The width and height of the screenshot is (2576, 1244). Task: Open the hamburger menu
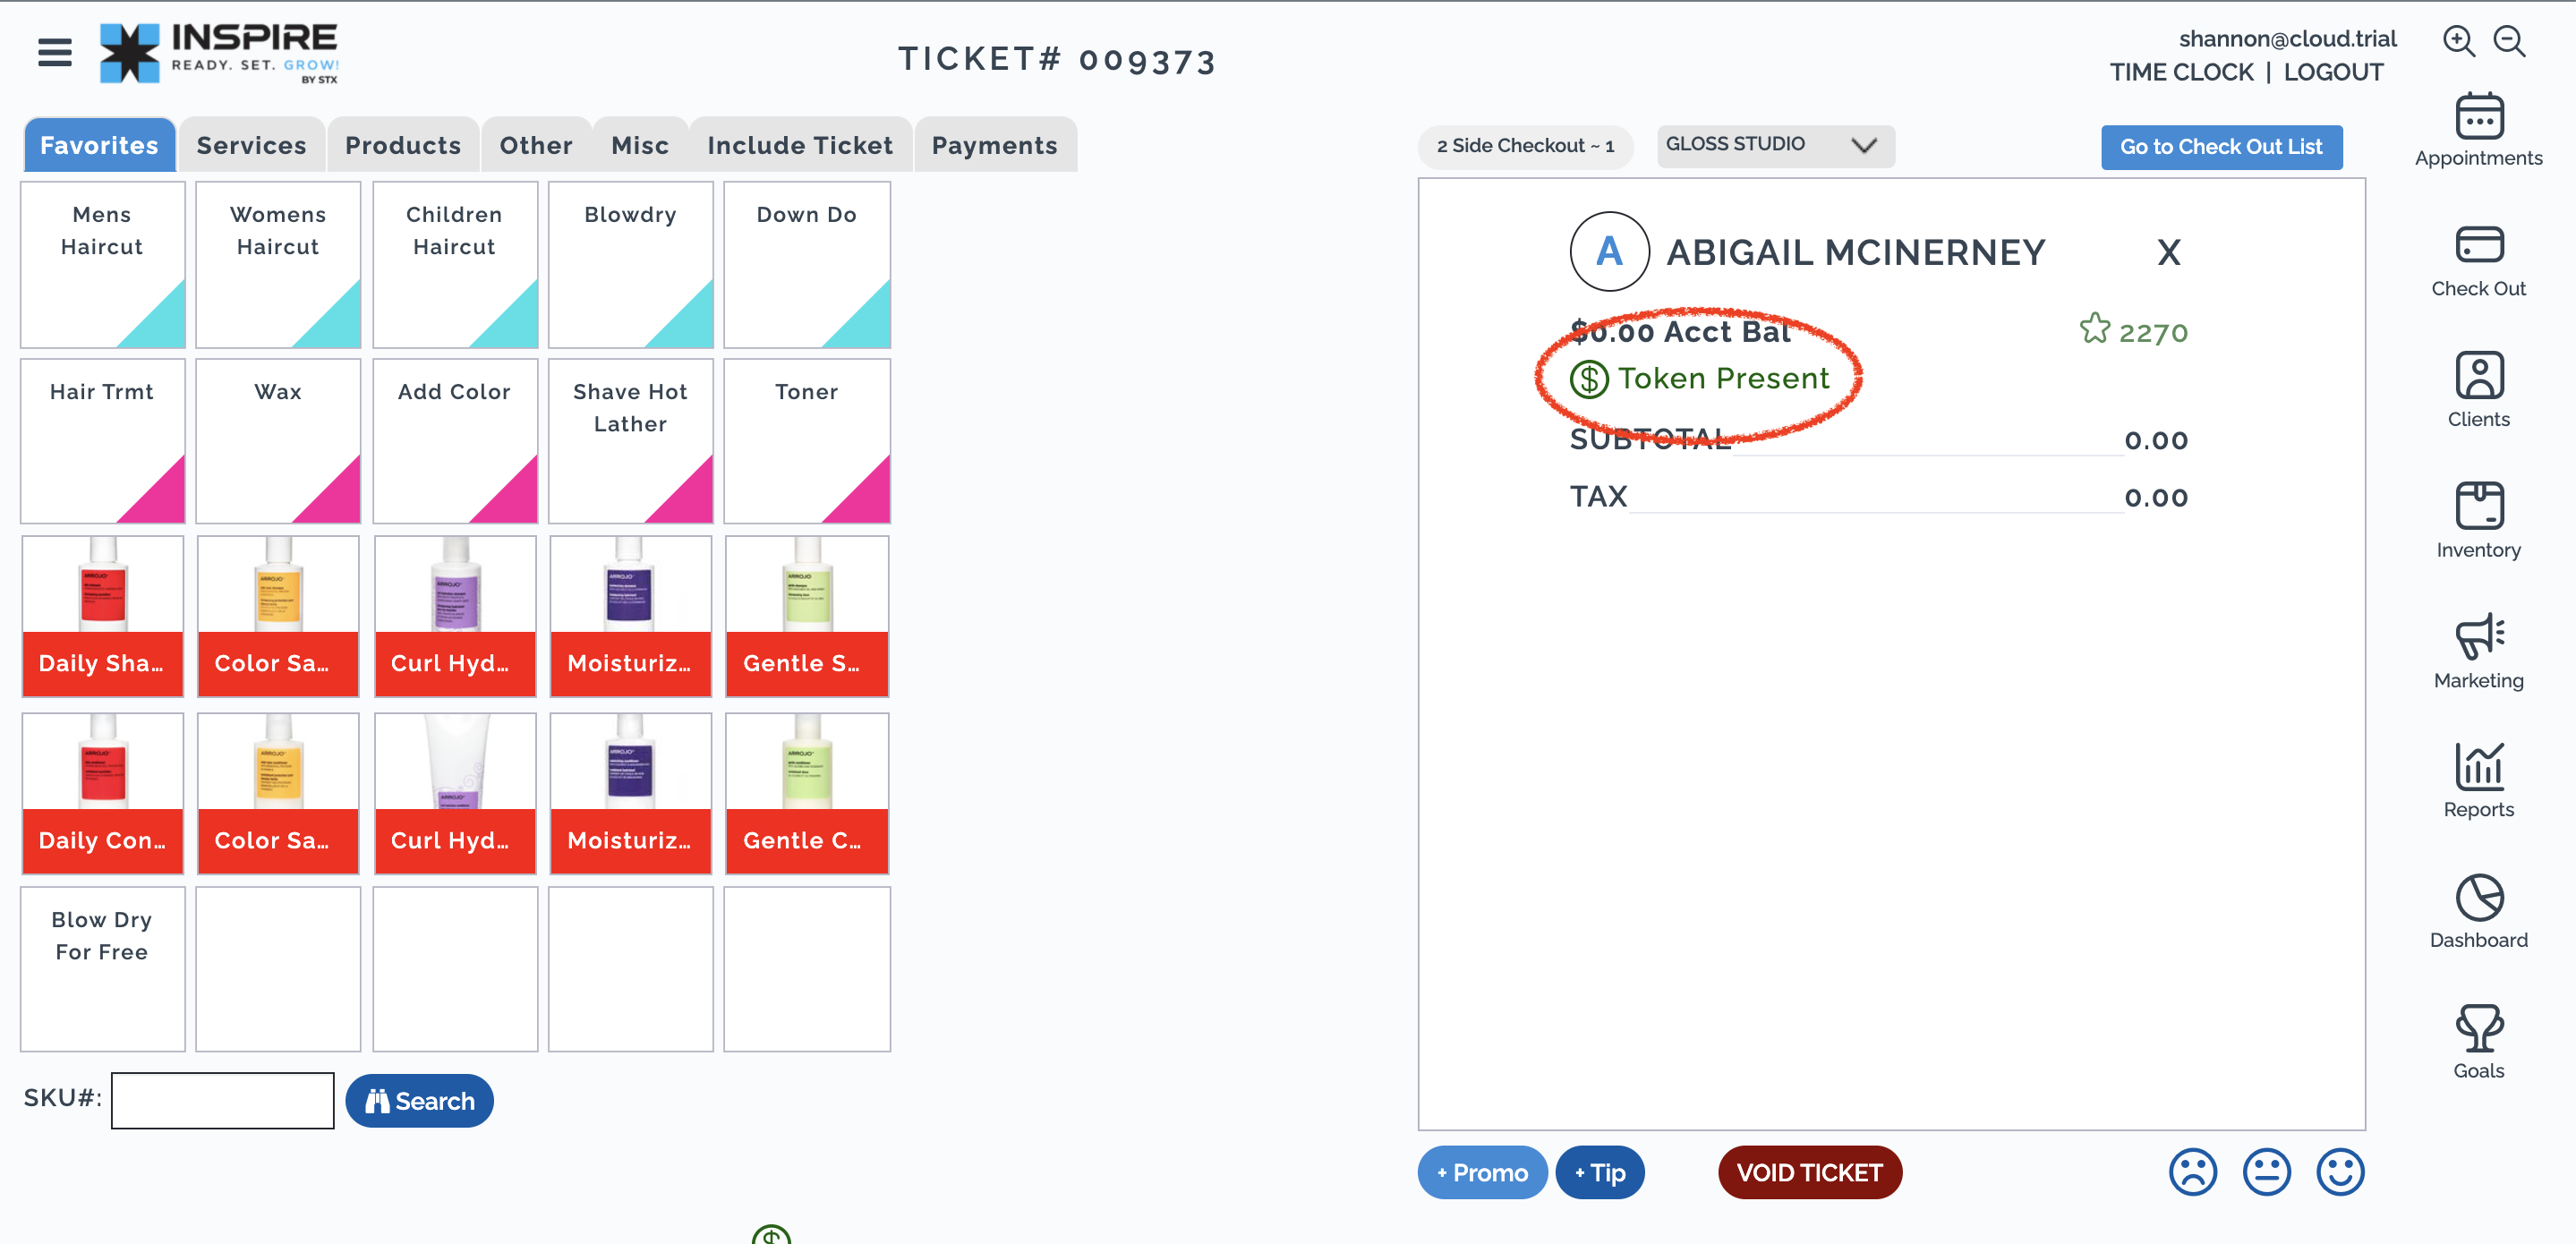tap(55, 52)
